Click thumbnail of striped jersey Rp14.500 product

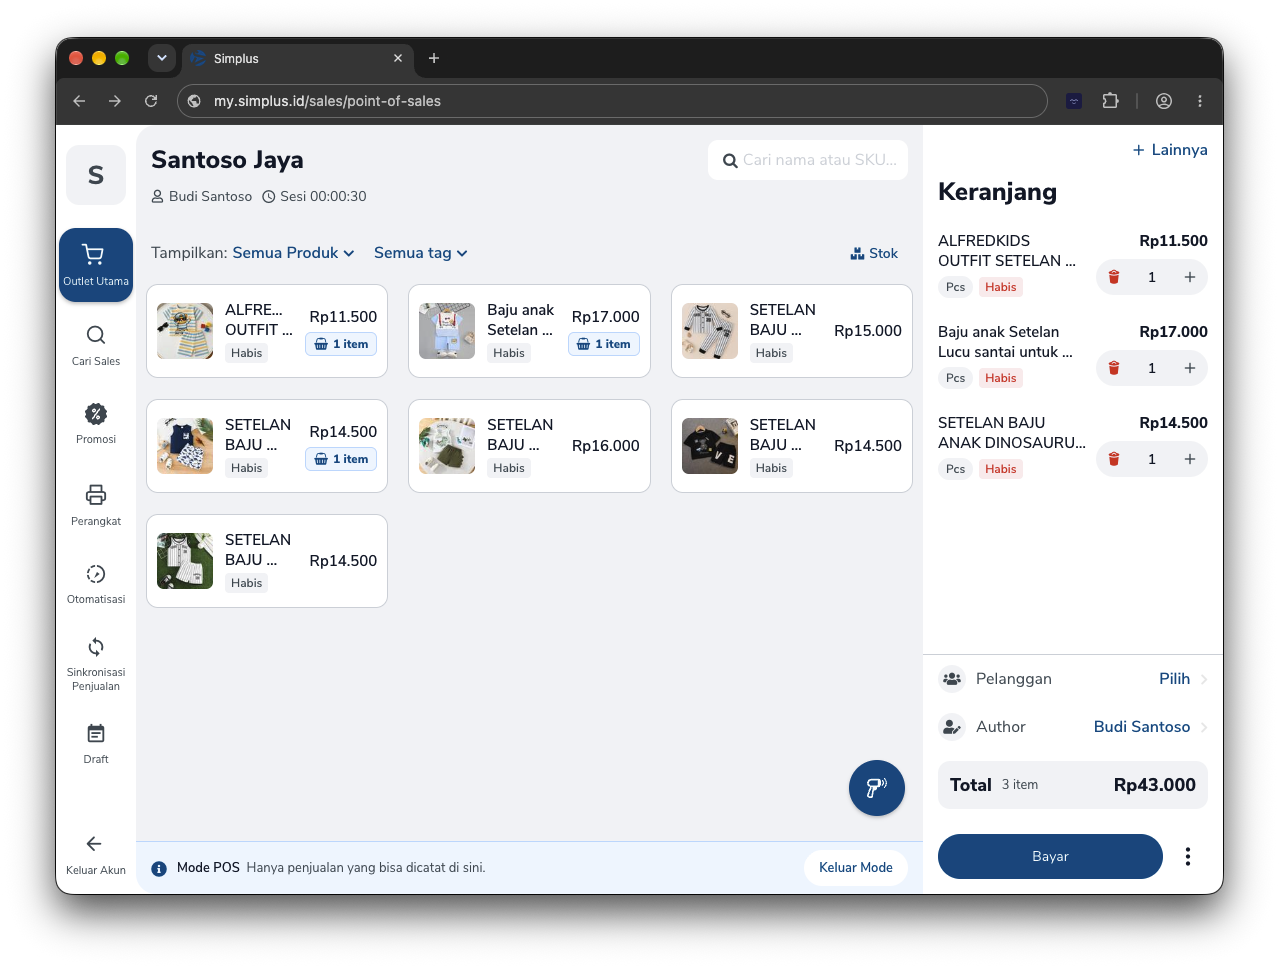185,561
